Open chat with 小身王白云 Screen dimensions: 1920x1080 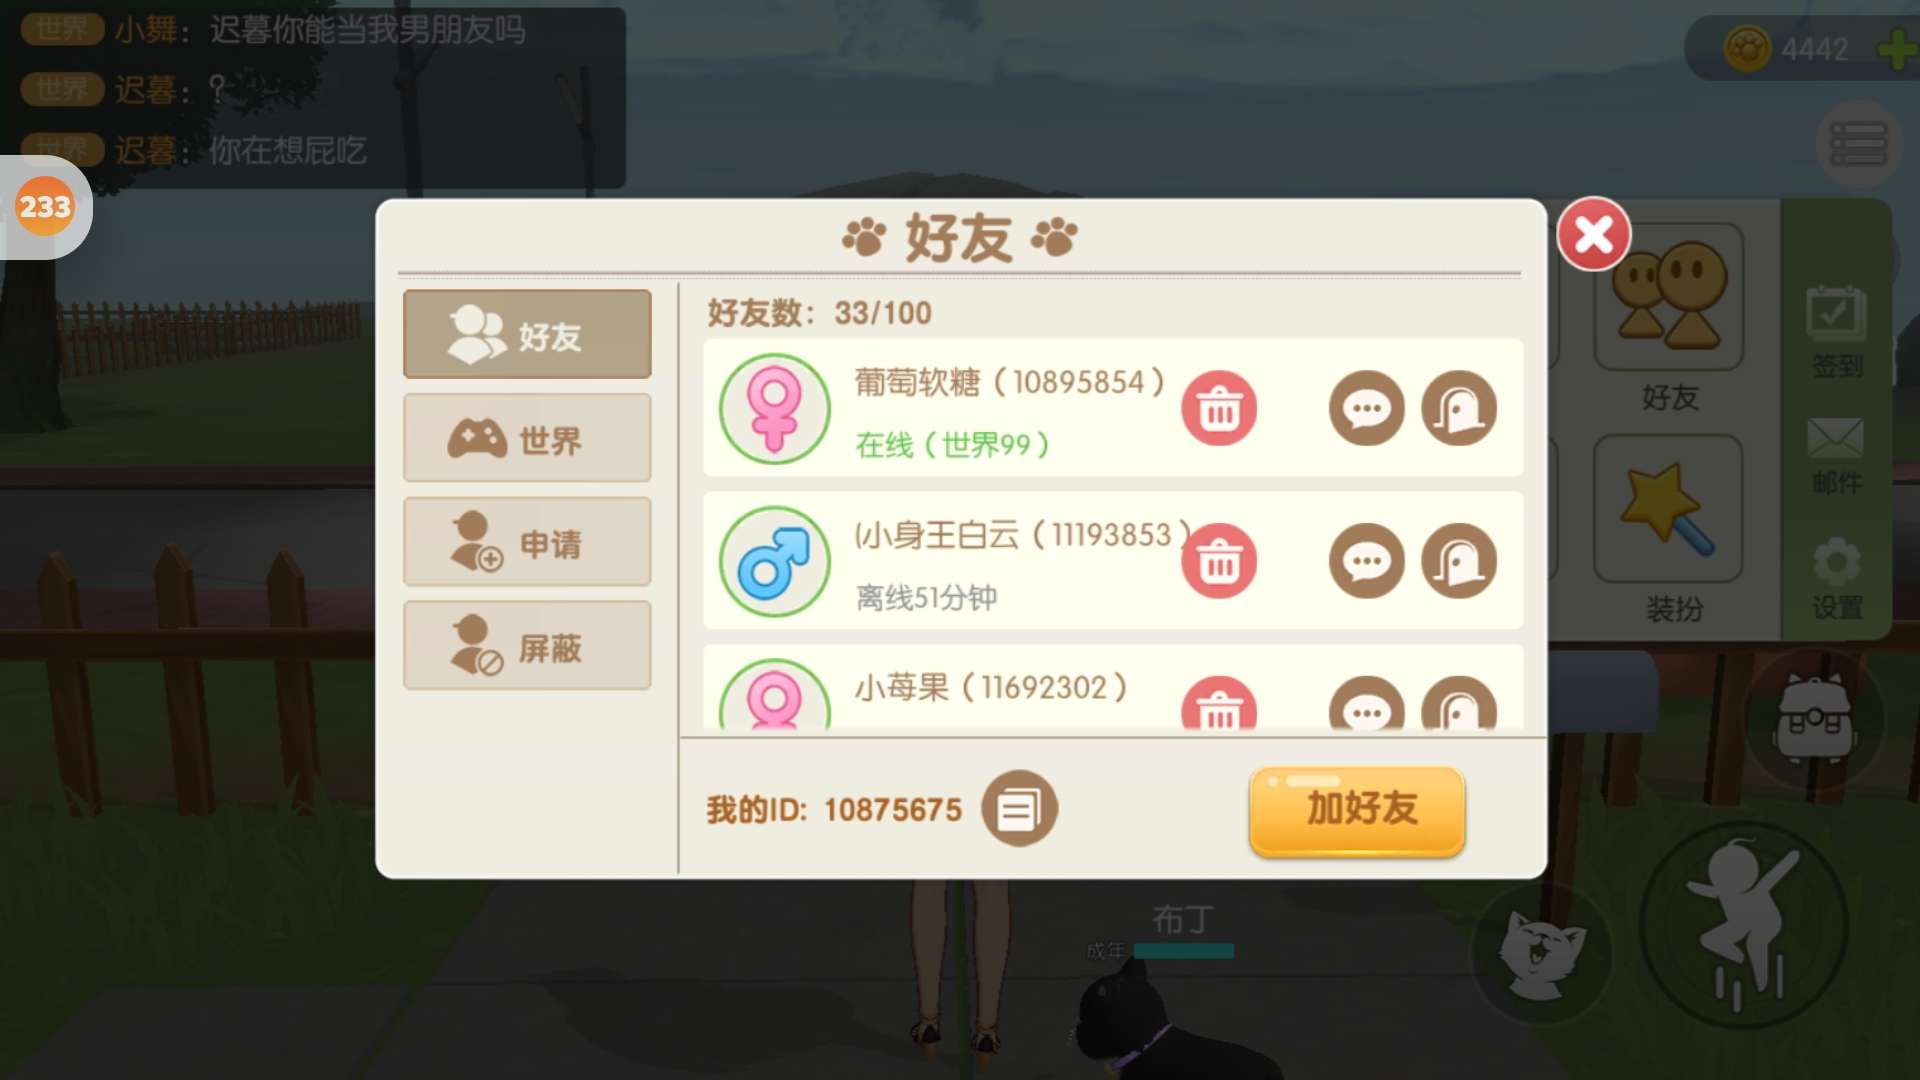click(1366, 561)
